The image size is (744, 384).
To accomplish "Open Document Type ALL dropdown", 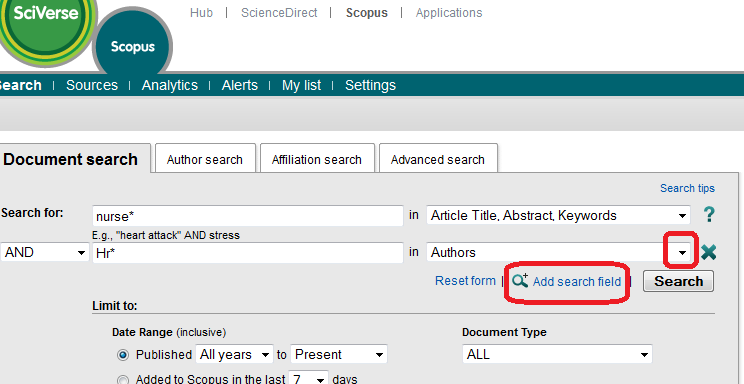I will pyautogui.click(x=558, y=355).
